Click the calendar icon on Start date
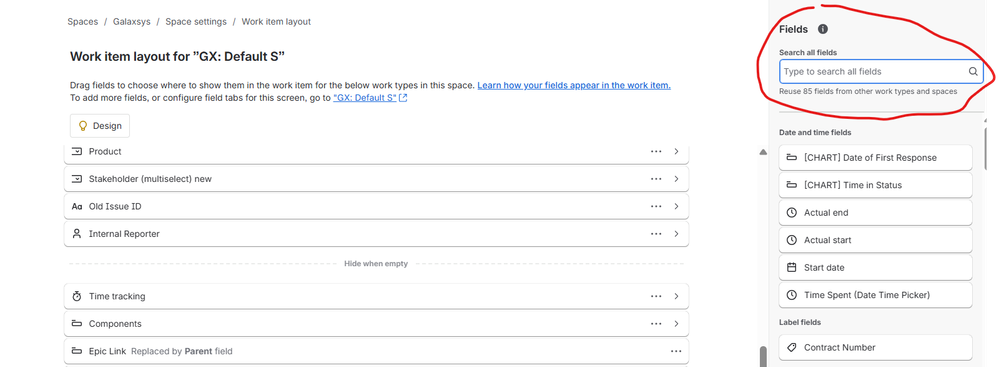 [x=792, y=268]
